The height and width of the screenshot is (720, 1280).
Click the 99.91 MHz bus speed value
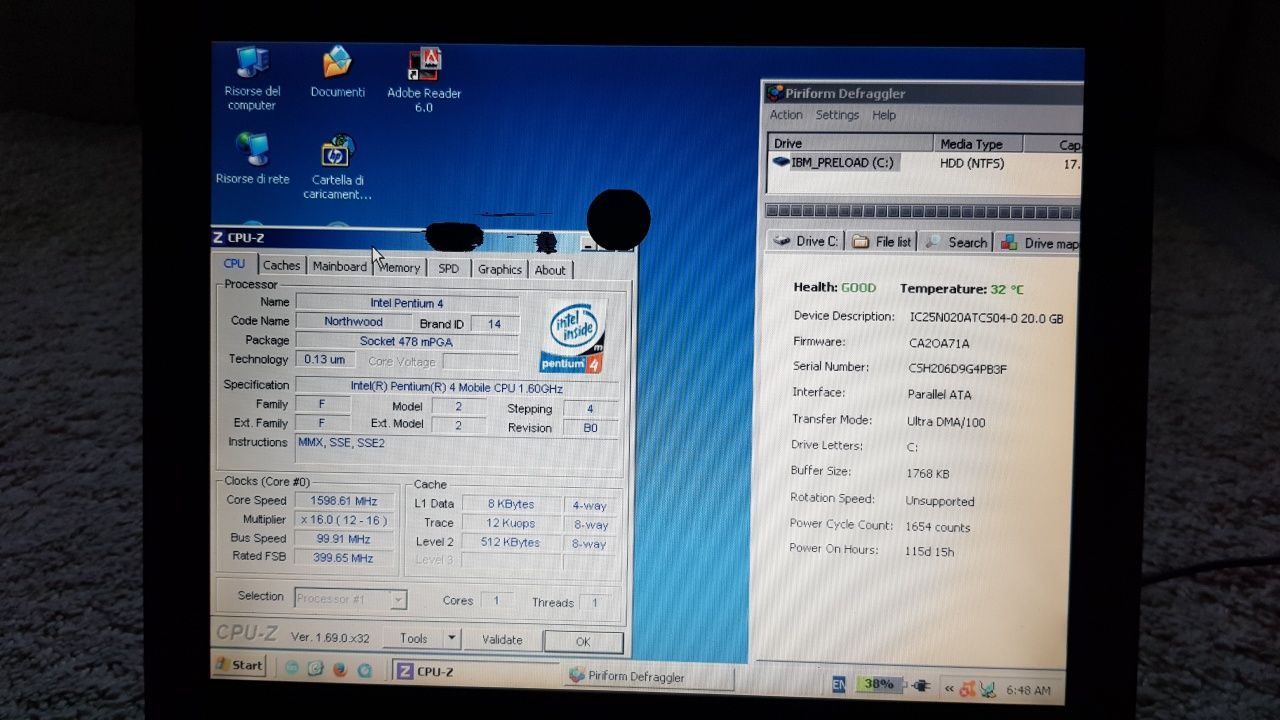coord(344,539)
